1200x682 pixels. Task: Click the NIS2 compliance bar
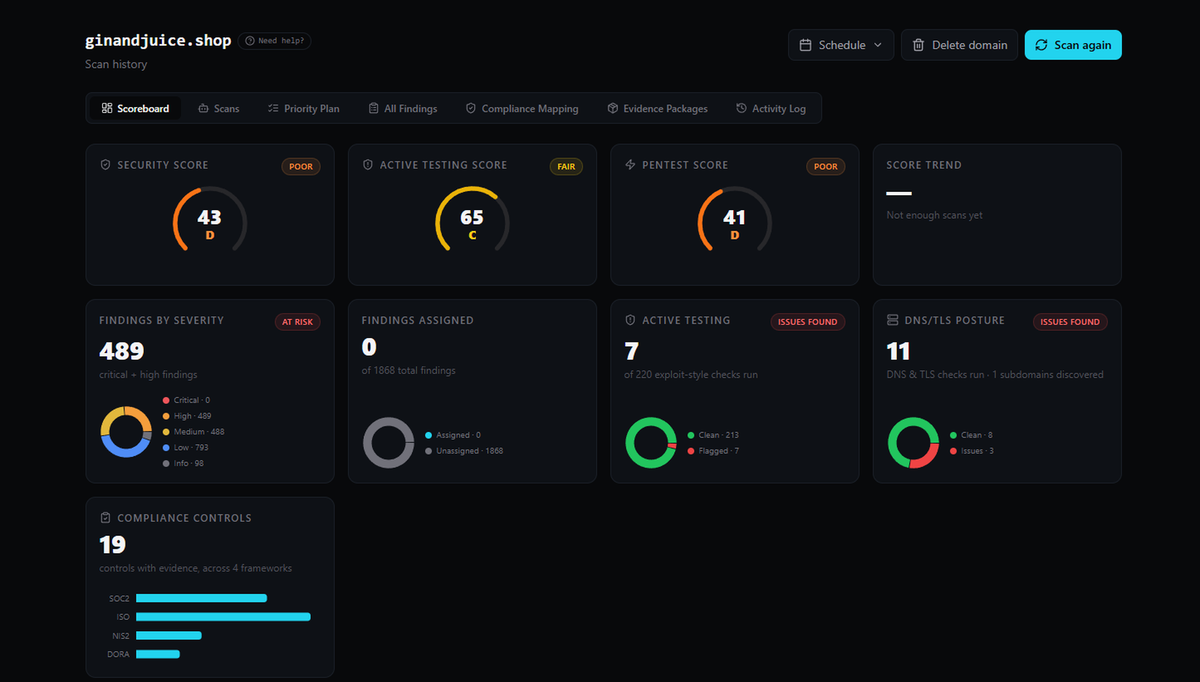[168, 635]
